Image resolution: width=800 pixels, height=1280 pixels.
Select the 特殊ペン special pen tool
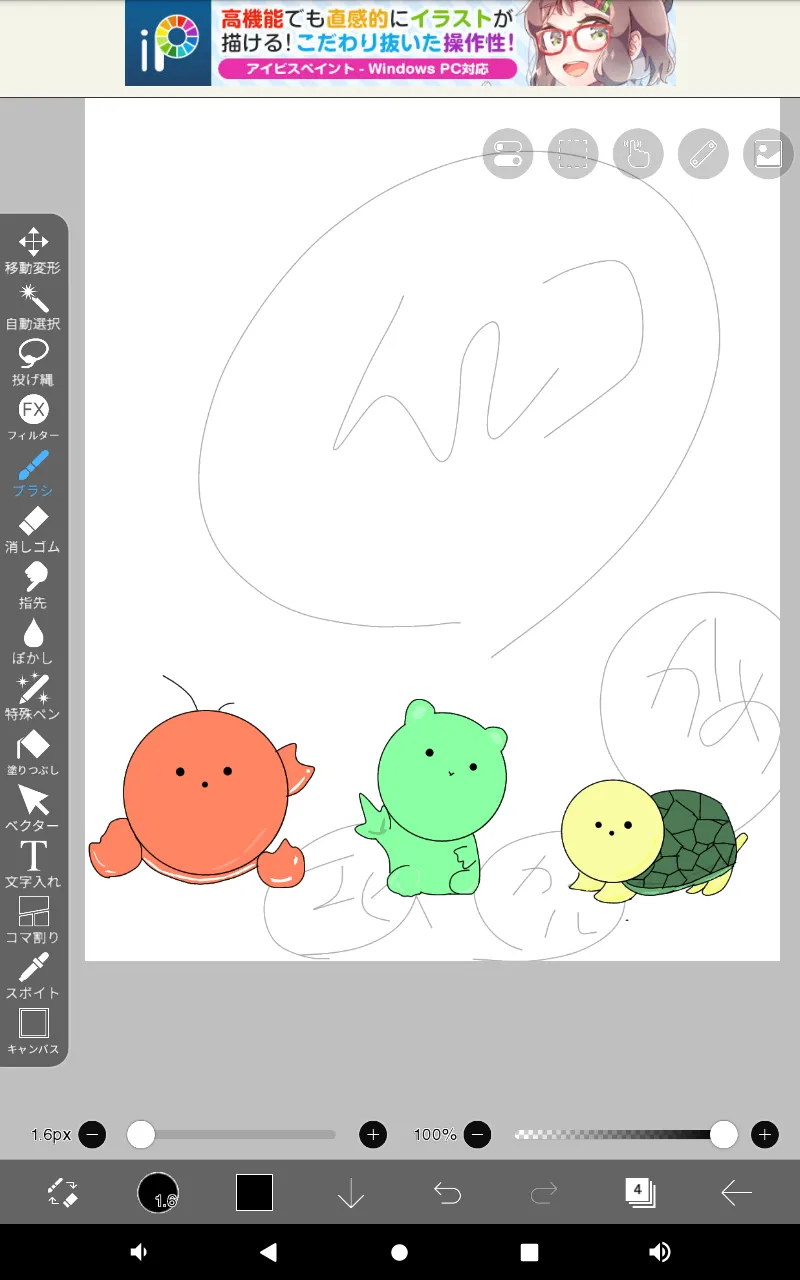(x=33, y=697)
